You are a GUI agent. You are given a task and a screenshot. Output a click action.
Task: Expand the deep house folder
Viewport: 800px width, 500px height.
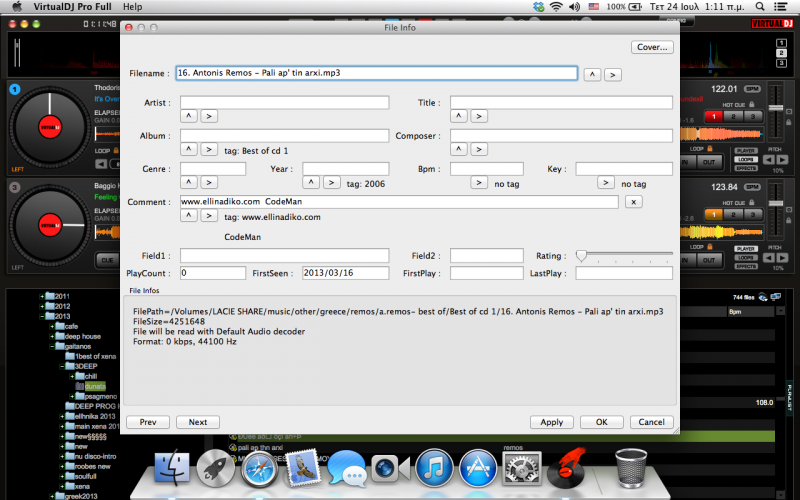[52, 336]
